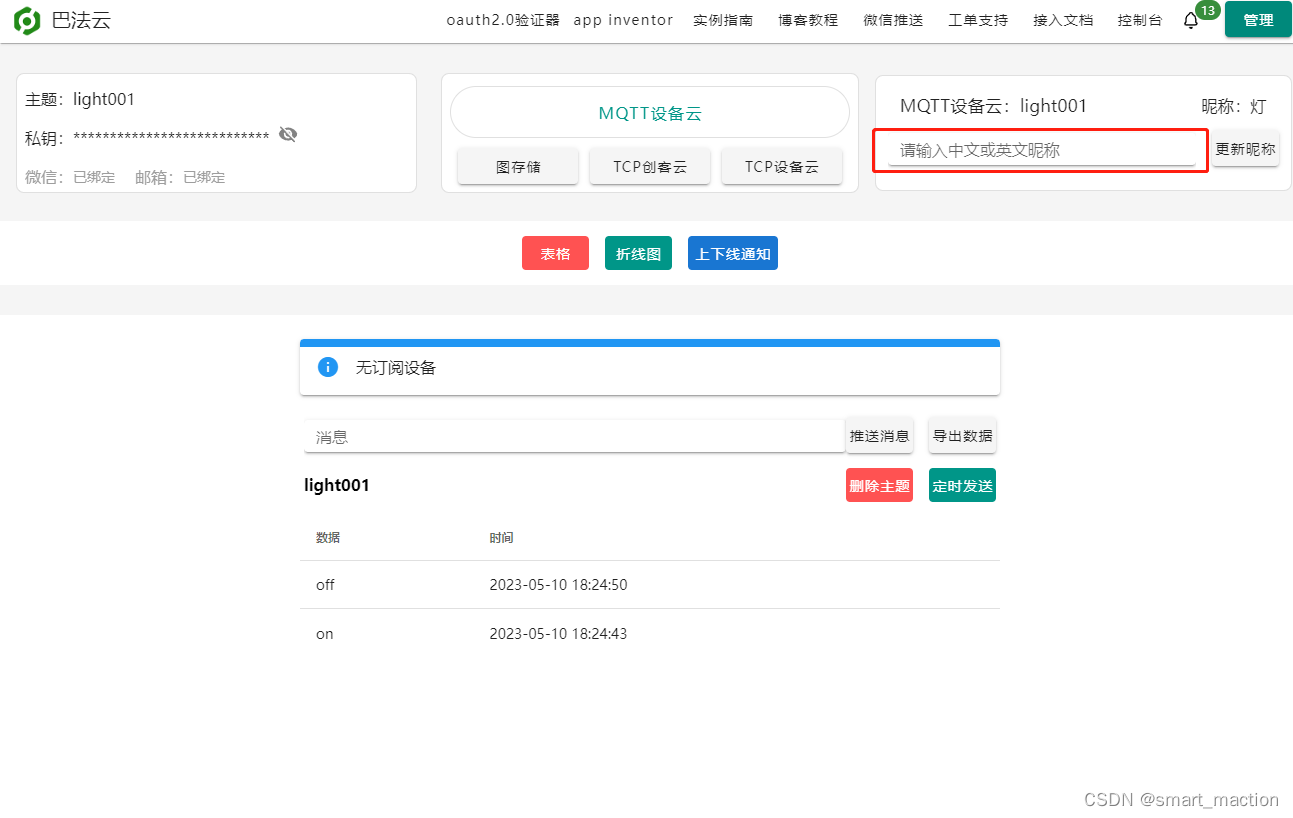Screen dimensions: 1293x818
Task: Click 导出数据 button
Action: tap(962, 435)
